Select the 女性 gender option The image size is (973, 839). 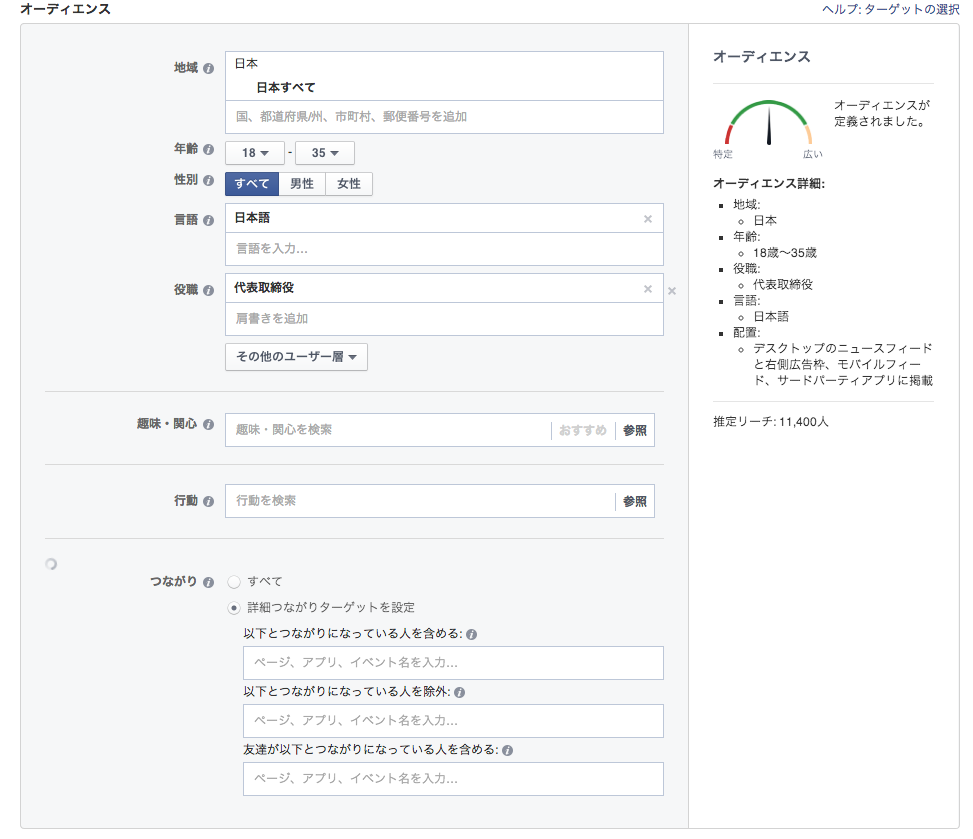tap(348, 184)
